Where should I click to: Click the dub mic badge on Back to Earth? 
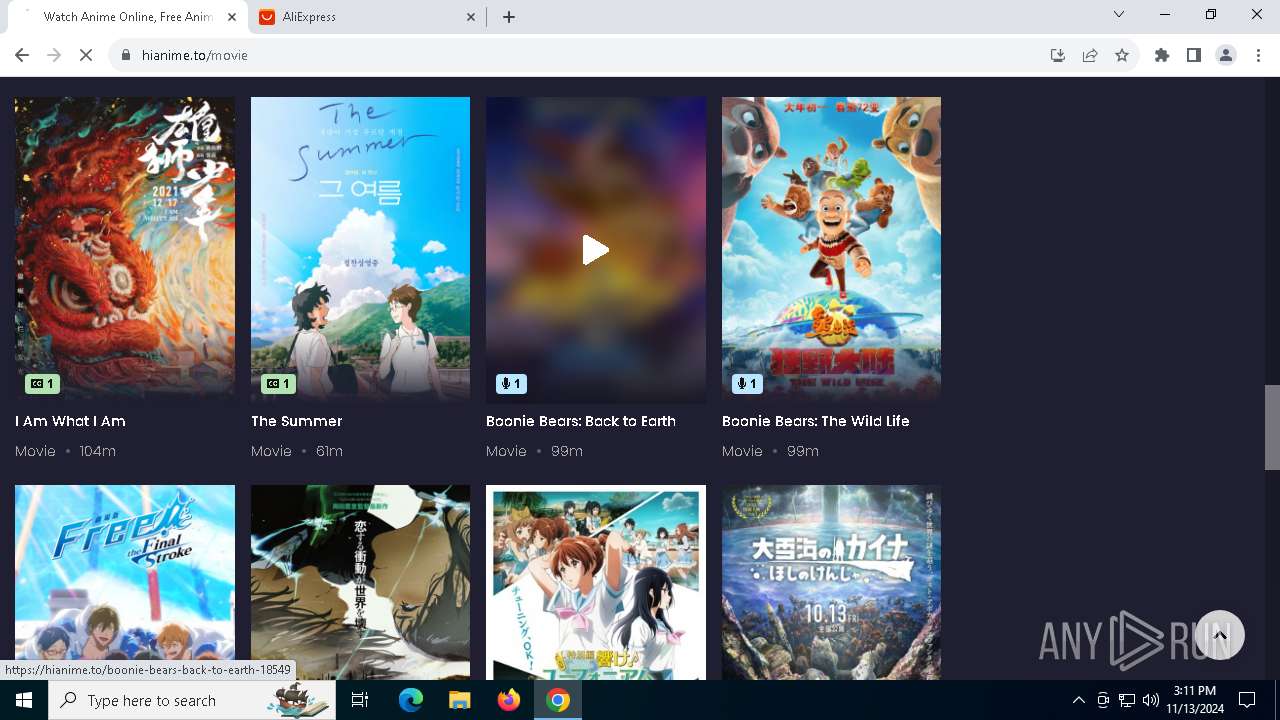coord(511,384)
